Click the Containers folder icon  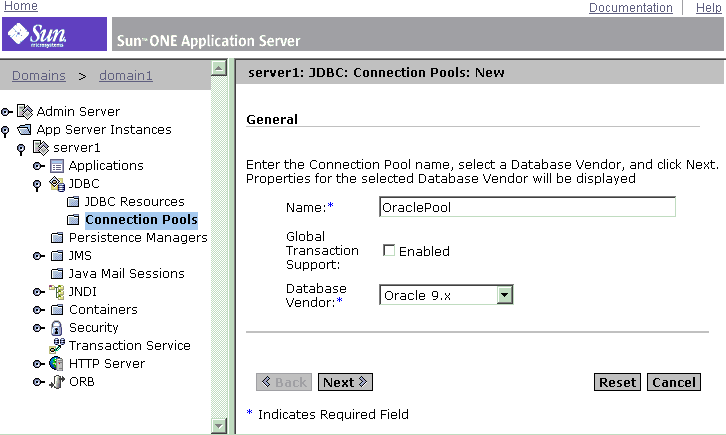tap(56, 310)
